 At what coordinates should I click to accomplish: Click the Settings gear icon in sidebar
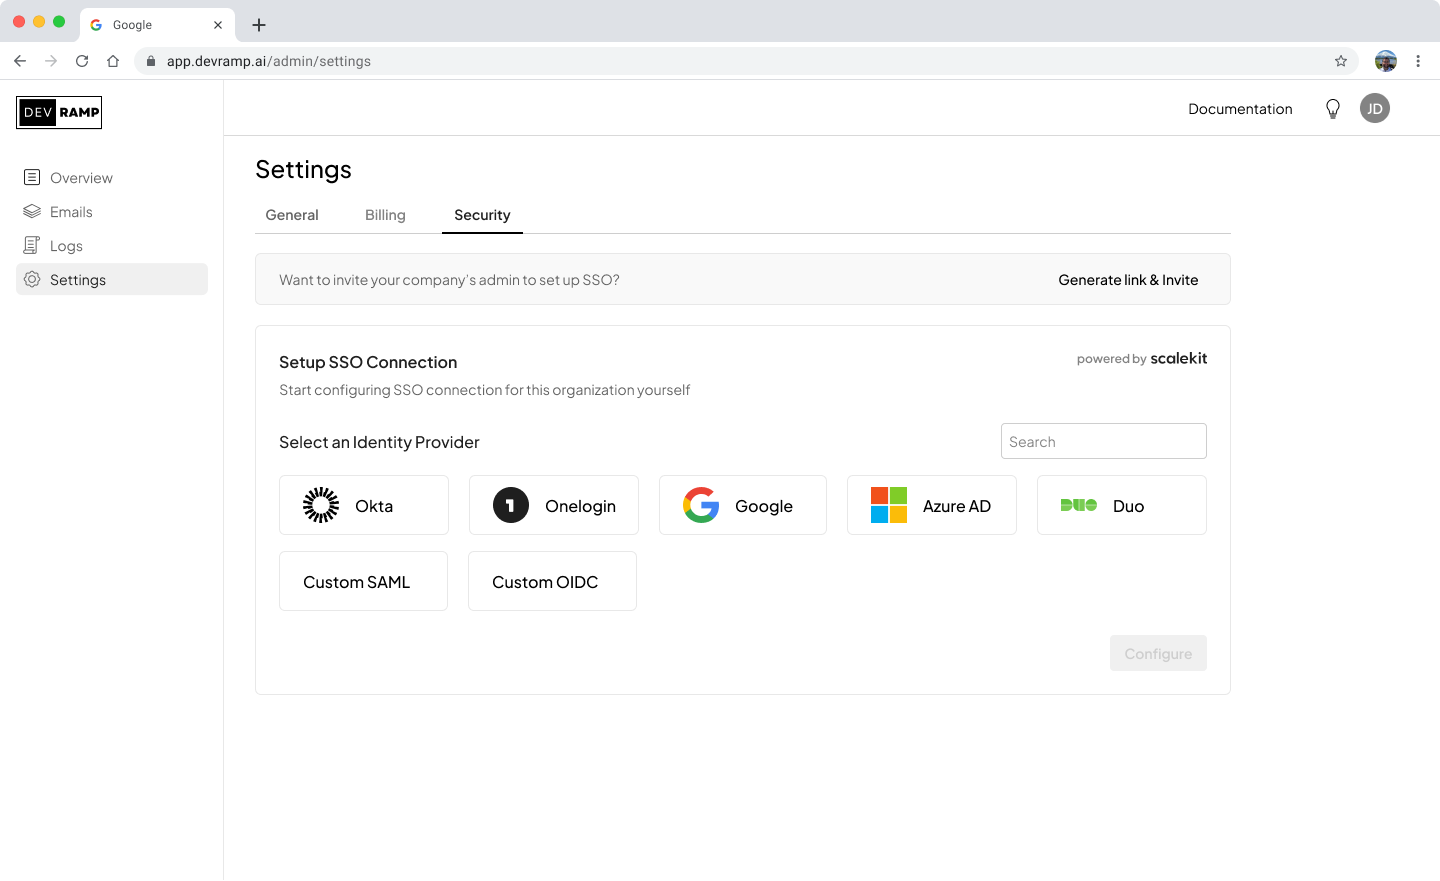tap(32, 279)
